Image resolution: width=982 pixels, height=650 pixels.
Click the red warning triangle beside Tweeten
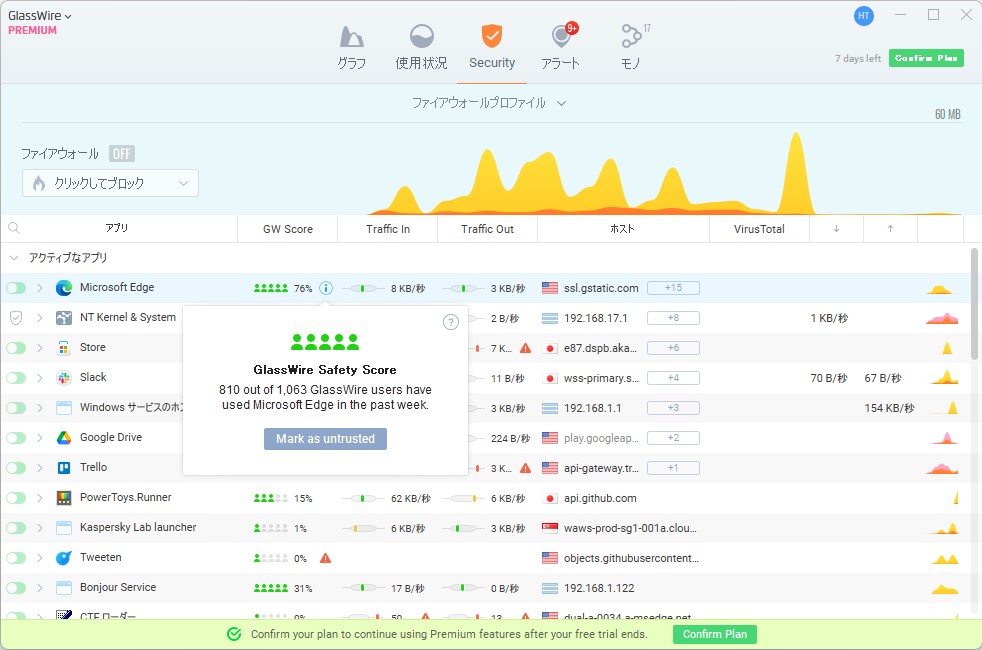(x=325, y=557)
